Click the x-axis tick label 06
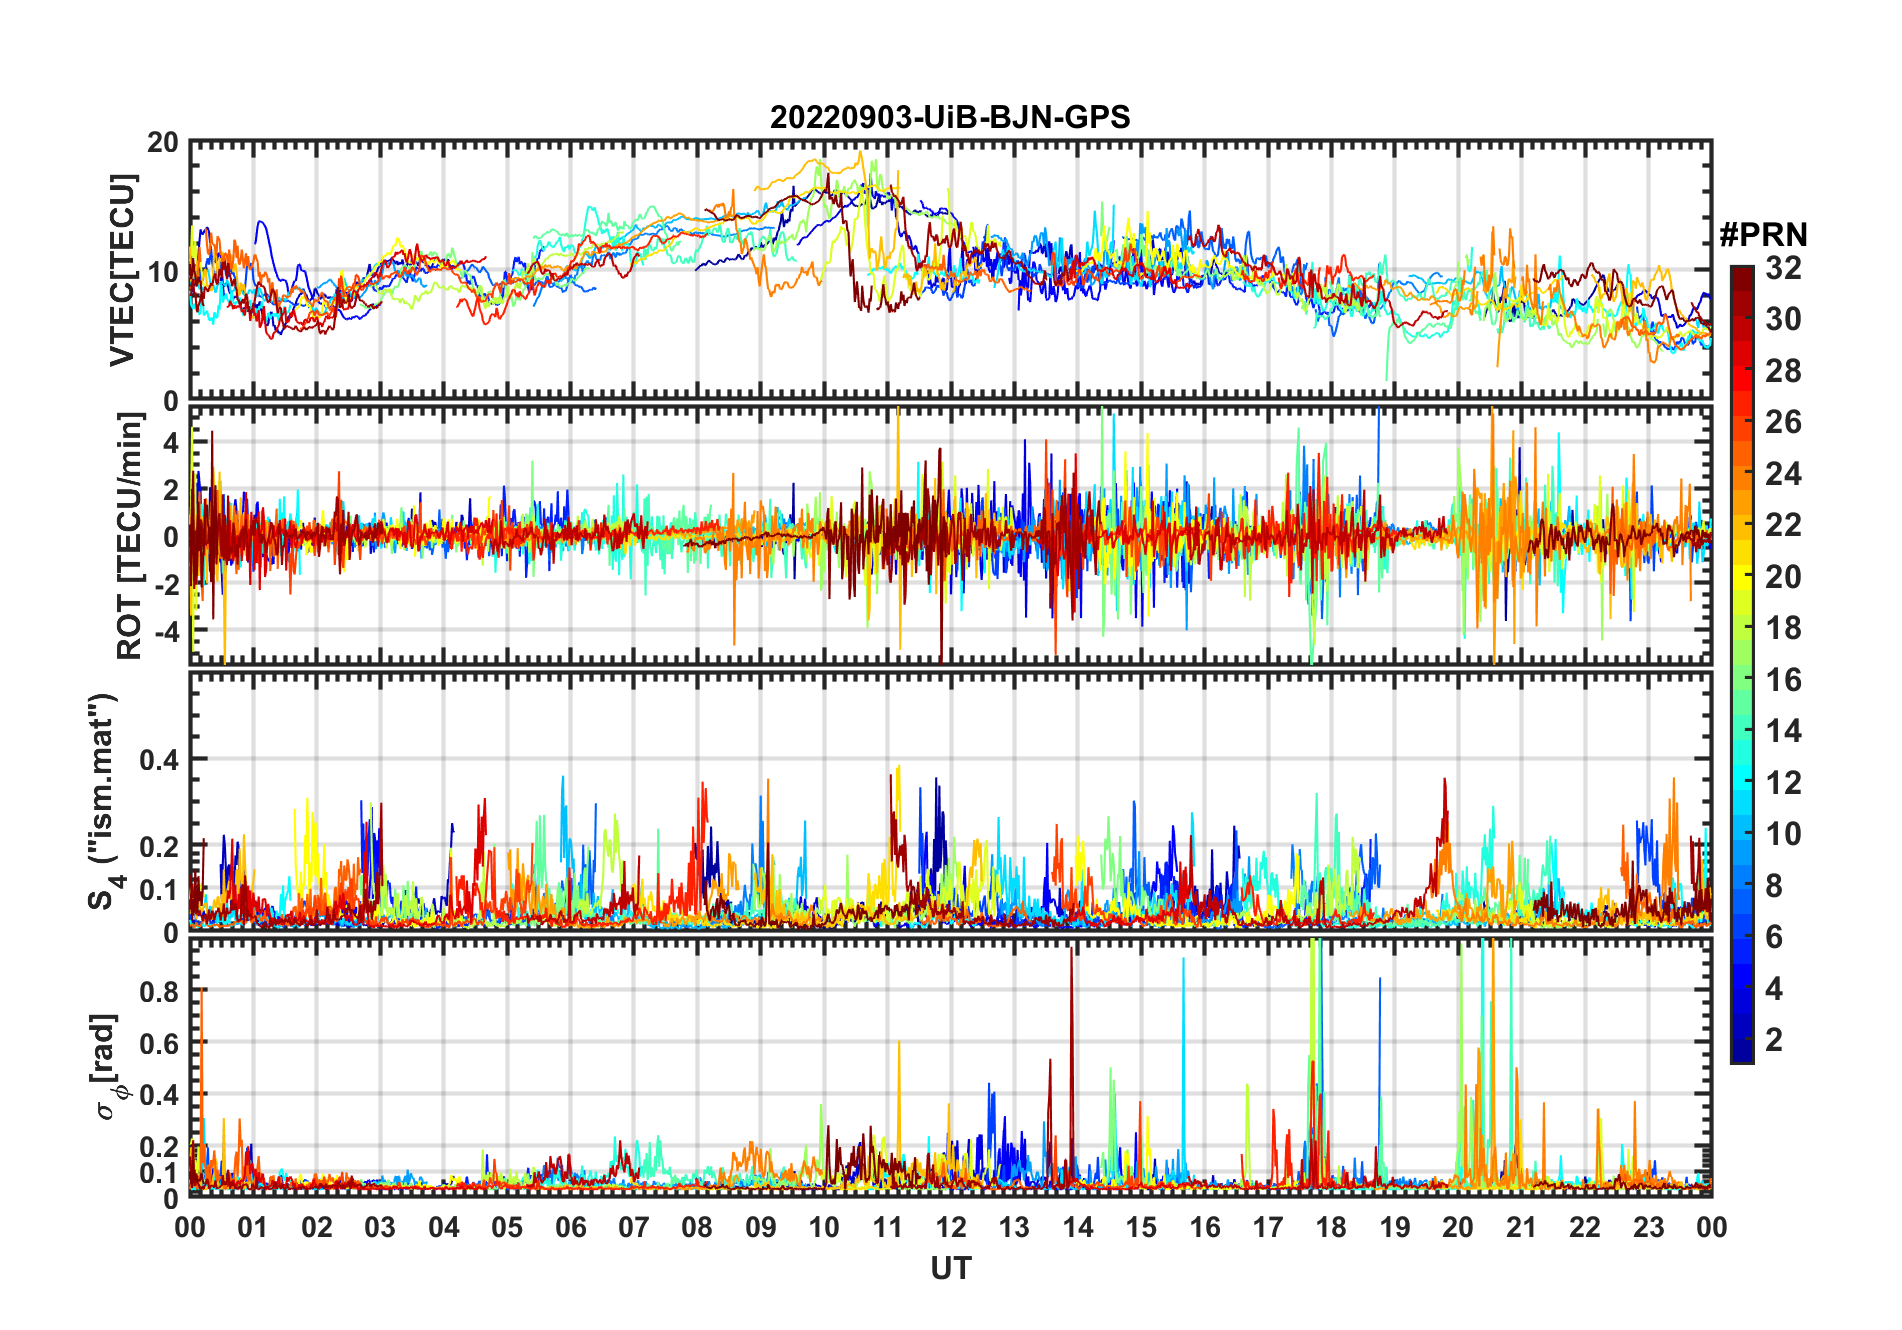The width and height of the screenshot is (1902, 1330). coord(571,1227)
